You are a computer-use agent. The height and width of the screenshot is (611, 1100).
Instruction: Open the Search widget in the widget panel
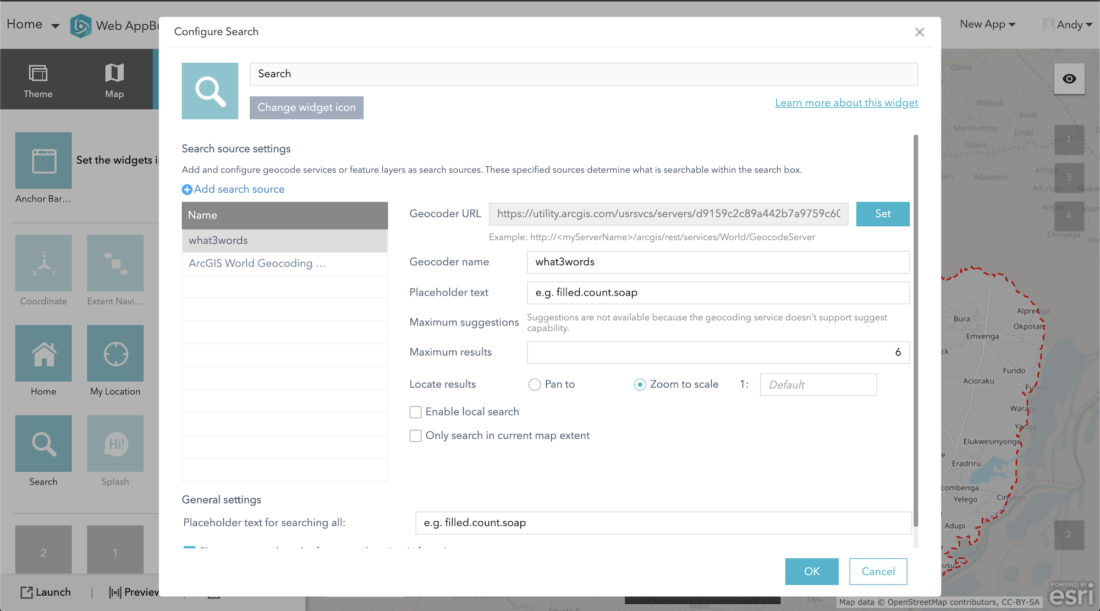point(43,444)
